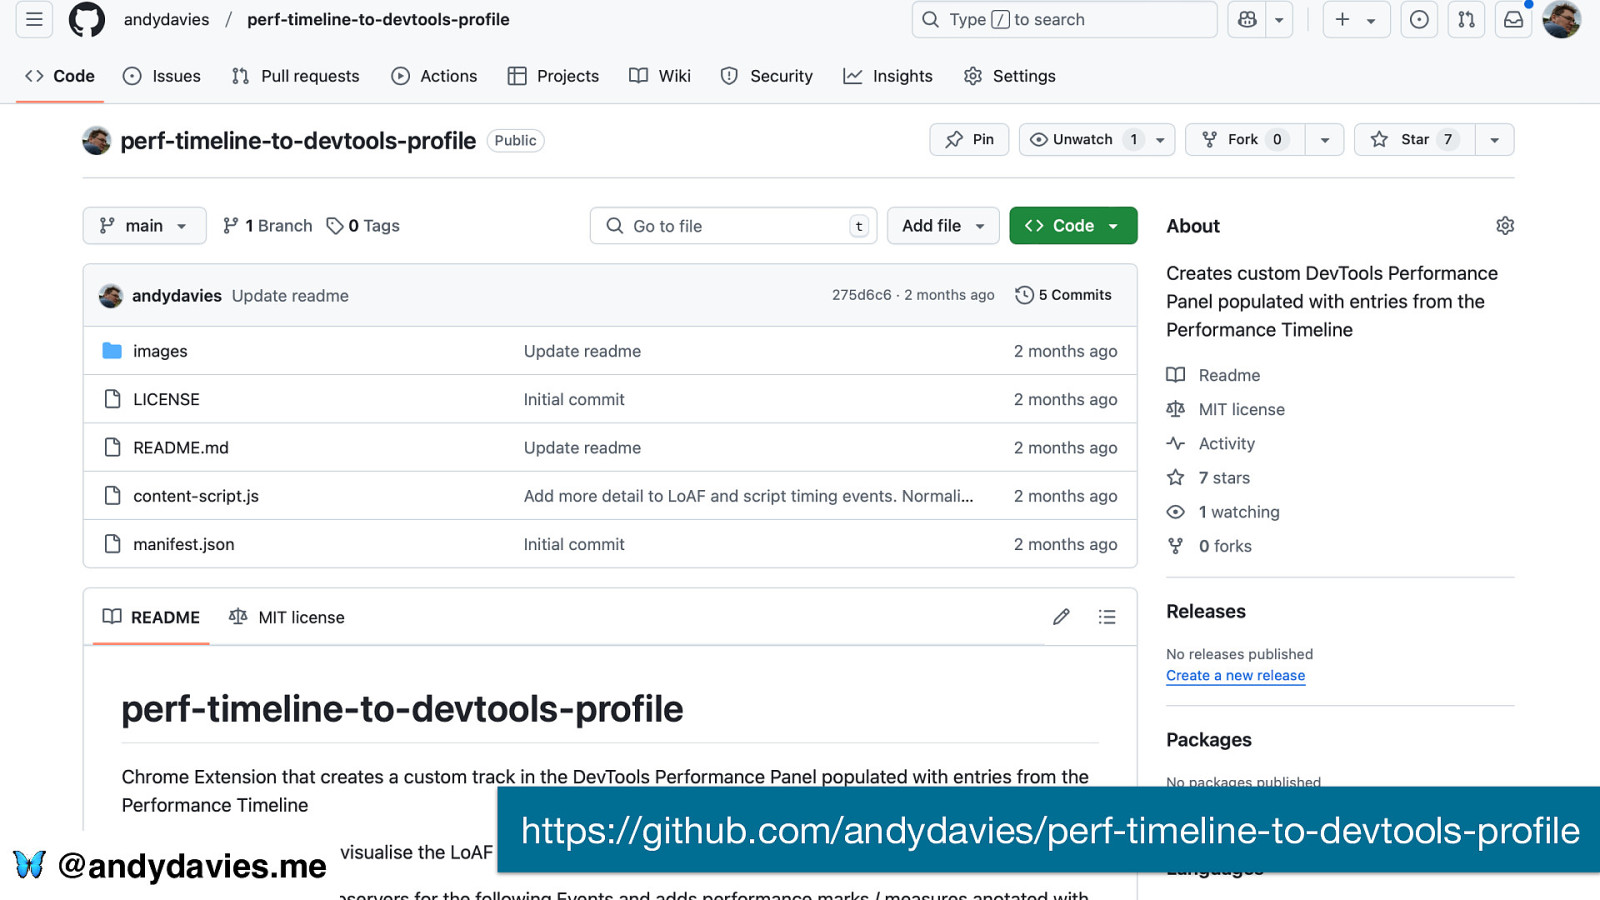This screenshot has width=1600, height=900.
Task: Switch to the Settings tab
Action: pos(1010,76)
